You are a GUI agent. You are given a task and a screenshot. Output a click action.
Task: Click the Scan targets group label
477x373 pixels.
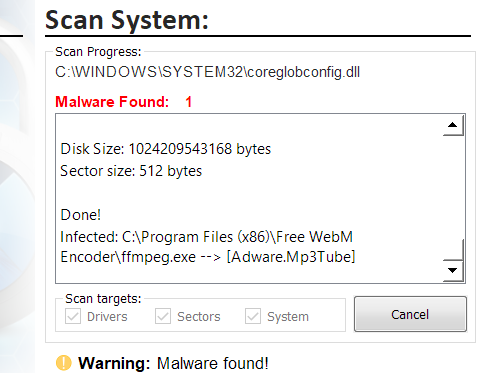pyautogui.click(x=103, y=299)
